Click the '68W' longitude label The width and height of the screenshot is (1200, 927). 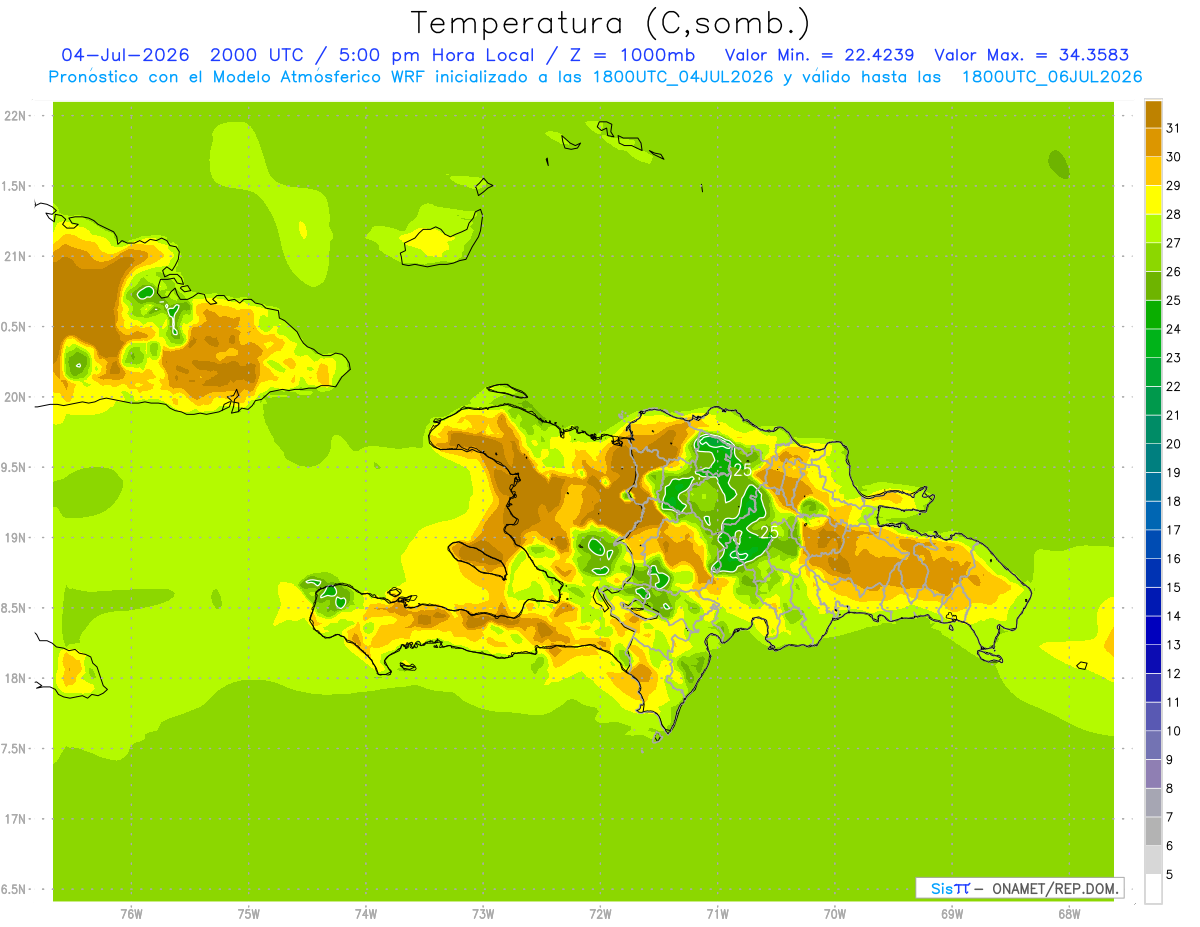click(1069, 914)
